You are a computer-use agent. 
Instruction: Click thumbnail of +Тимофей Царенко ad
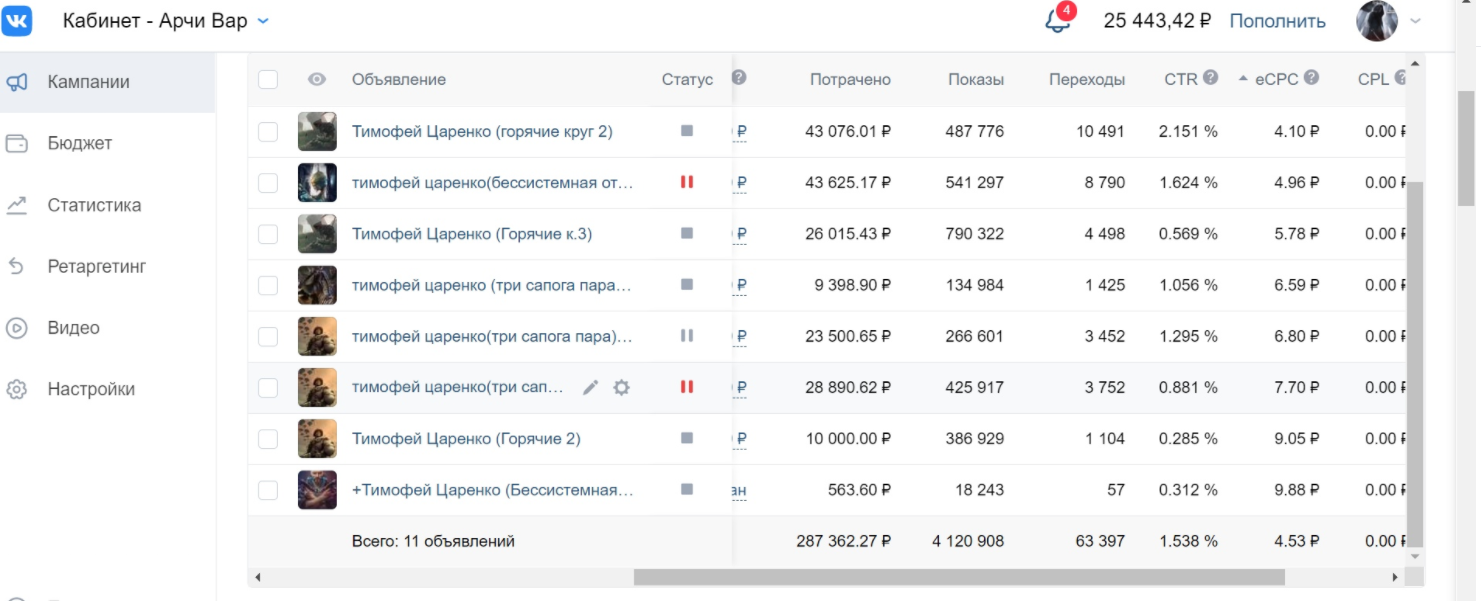[317, 490]
